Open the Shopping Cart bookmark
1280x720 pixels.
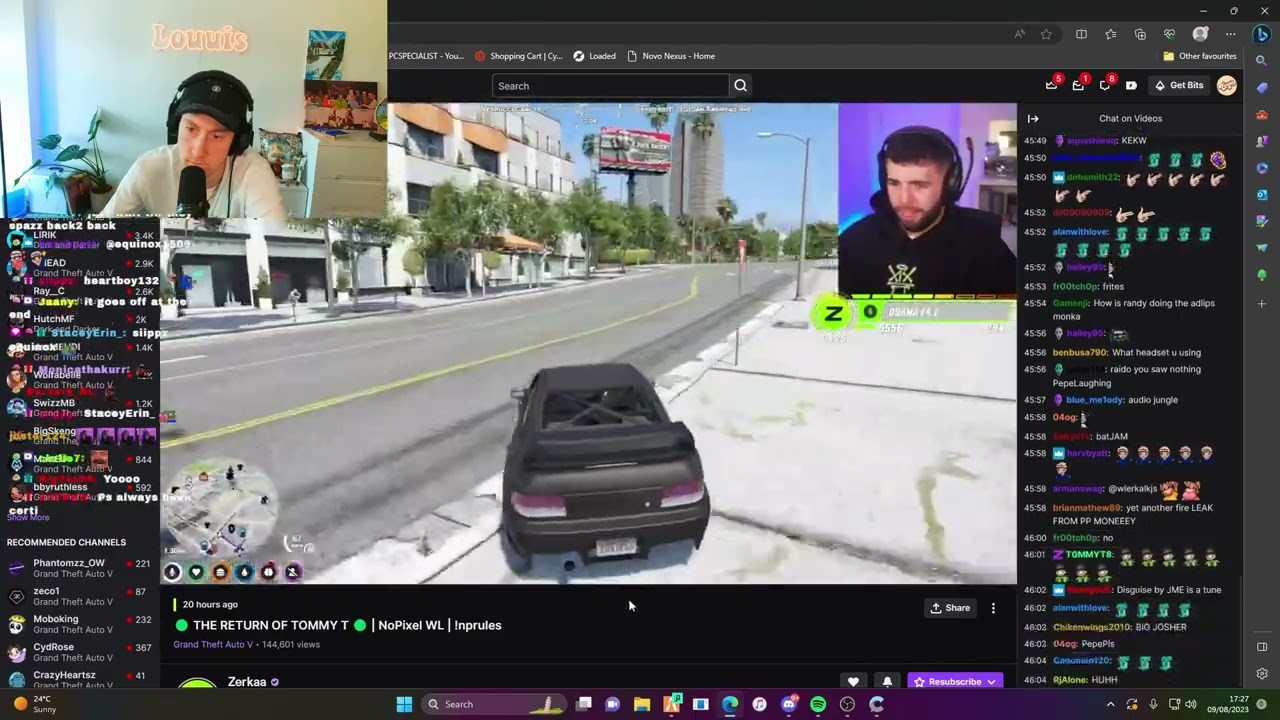tap(519, 56)
